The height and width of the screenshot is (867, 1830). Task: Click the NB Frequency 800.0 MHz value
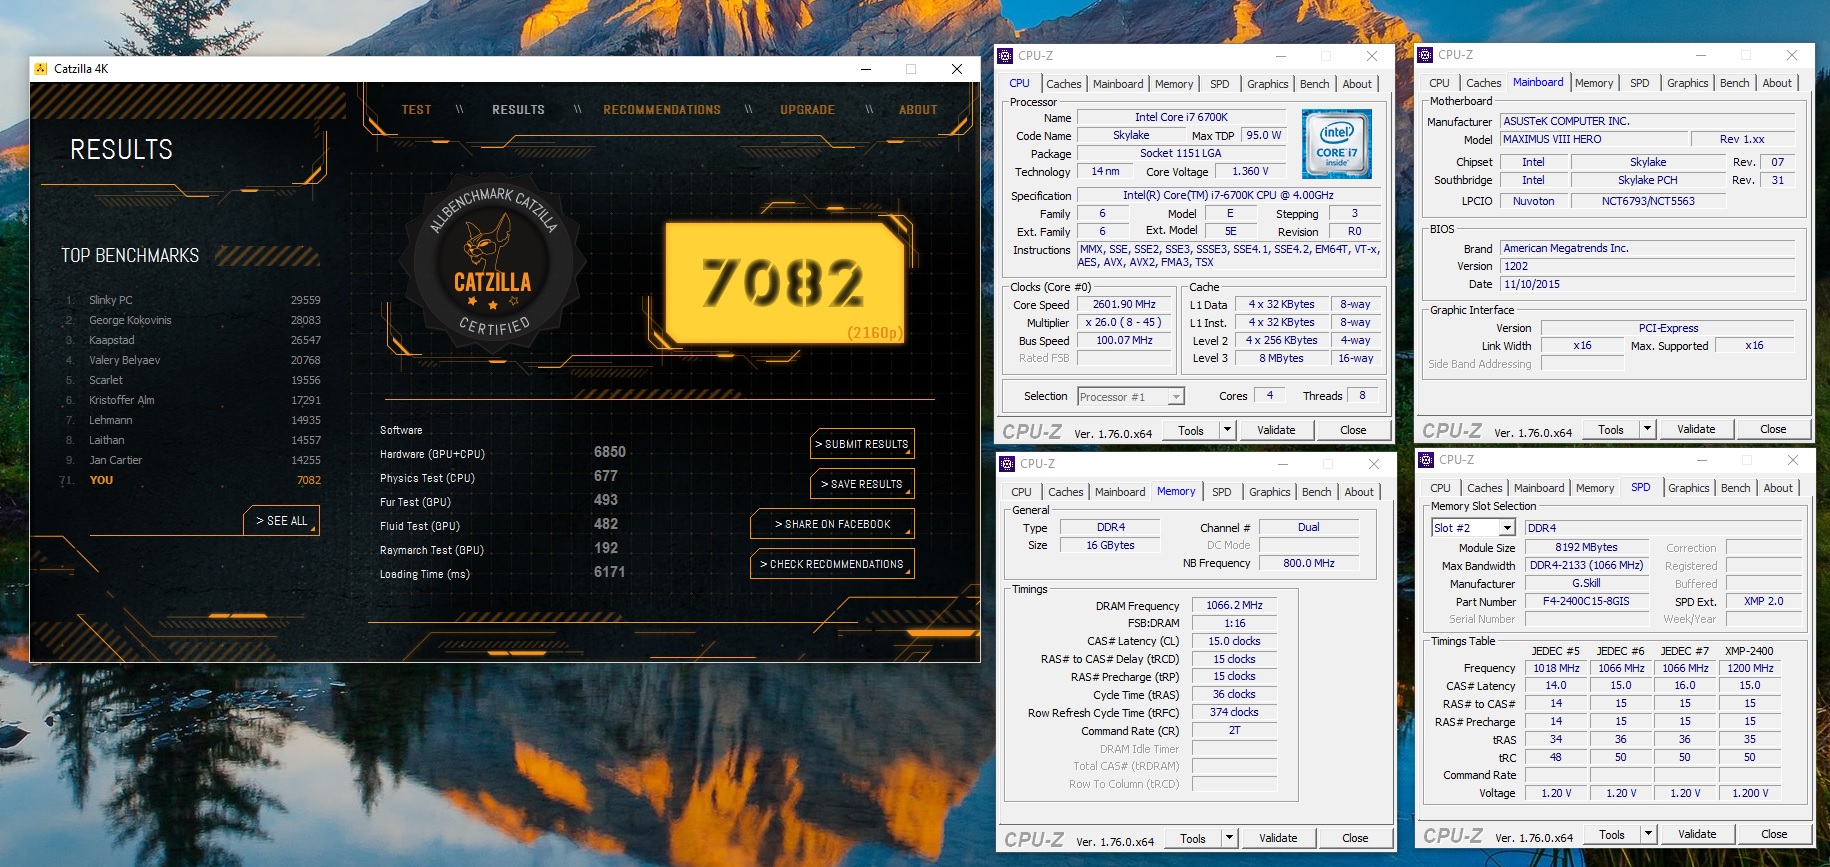pos(1309,563)
